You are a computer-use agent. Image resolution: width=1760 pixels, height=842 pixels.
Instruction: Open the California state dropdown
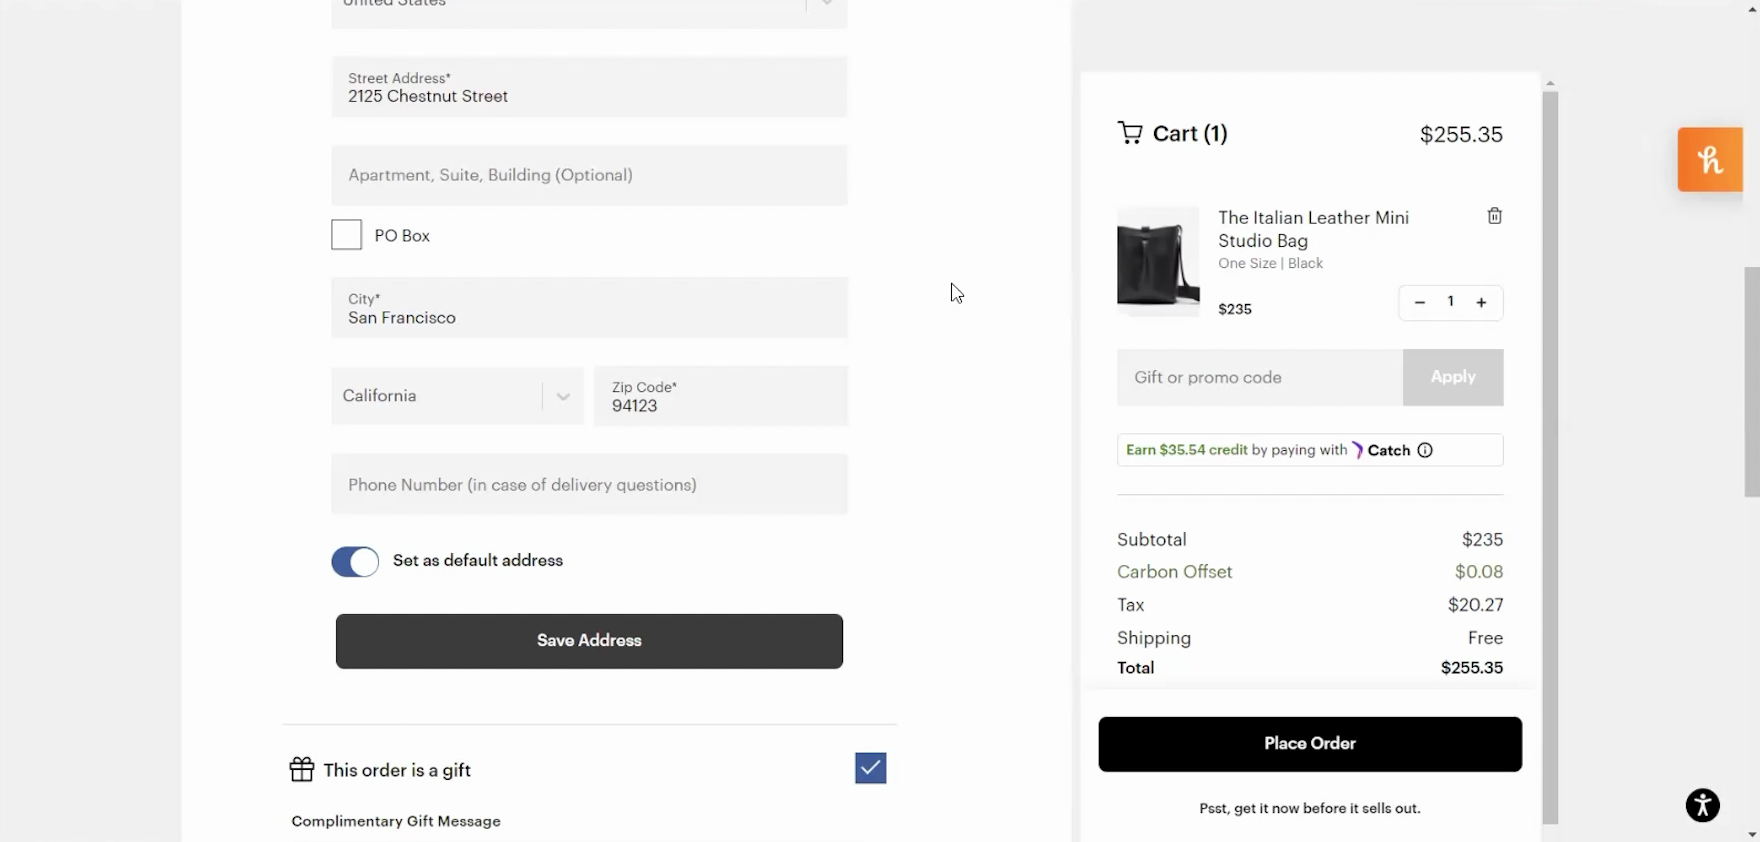[457, 396]
